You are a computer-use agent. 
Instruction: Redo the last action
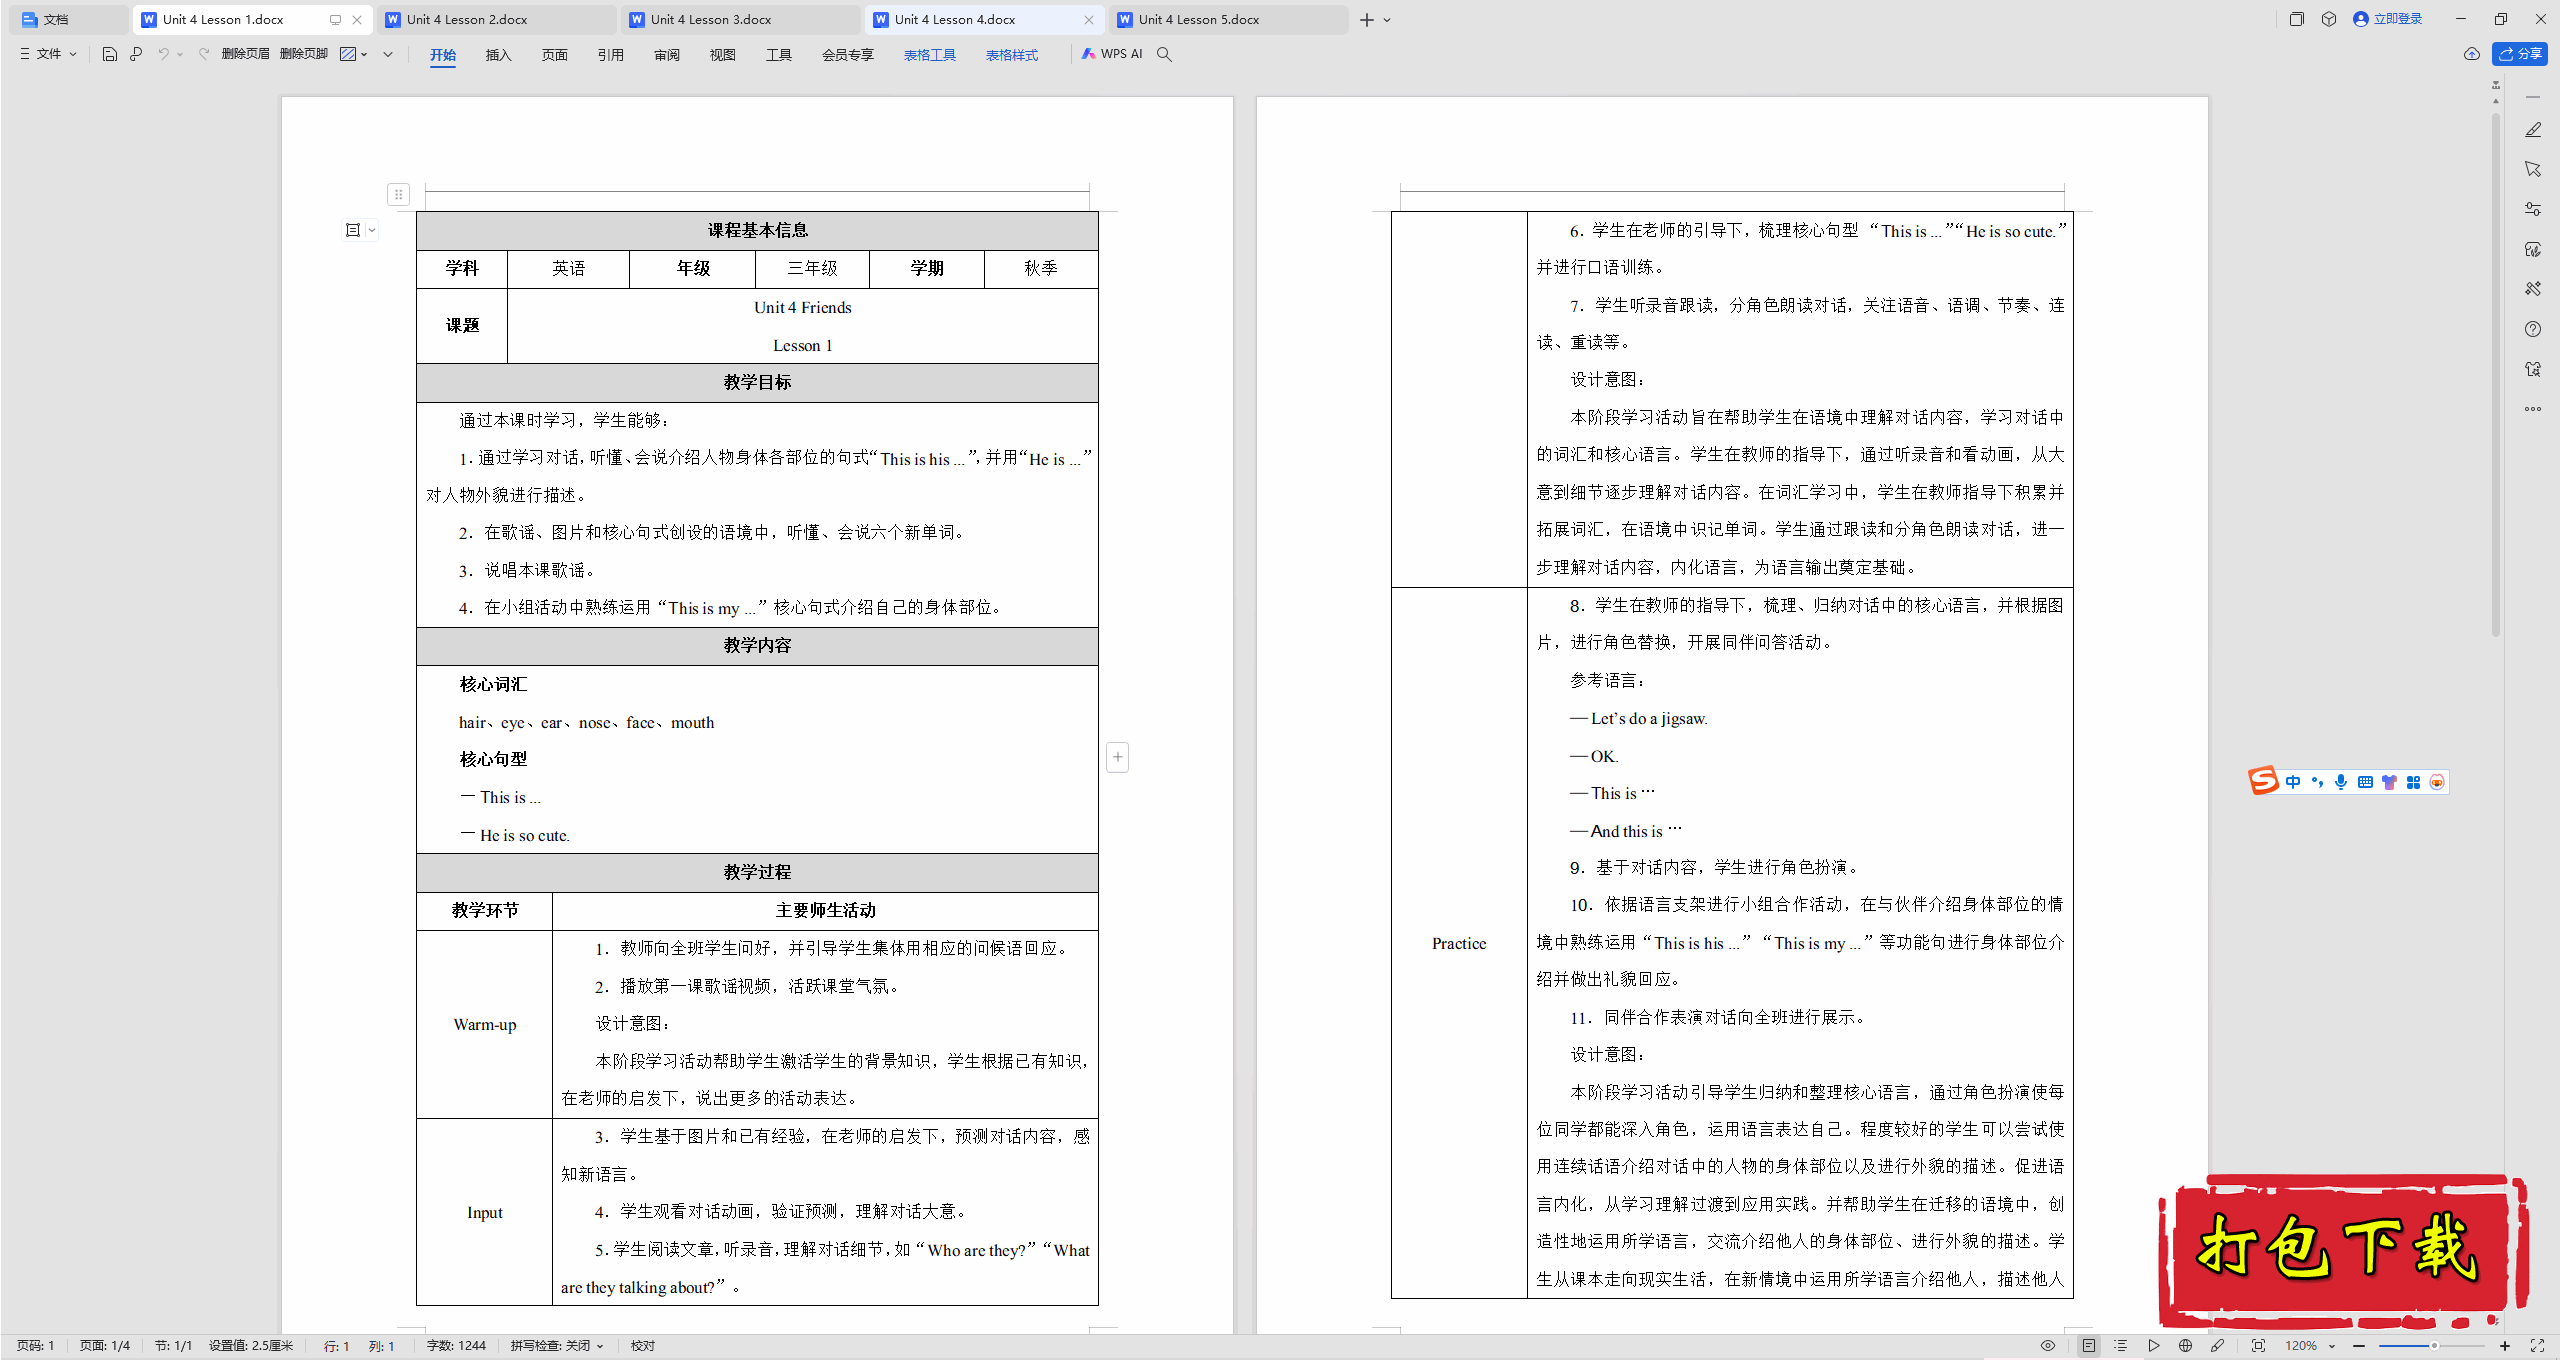(204, 54)
